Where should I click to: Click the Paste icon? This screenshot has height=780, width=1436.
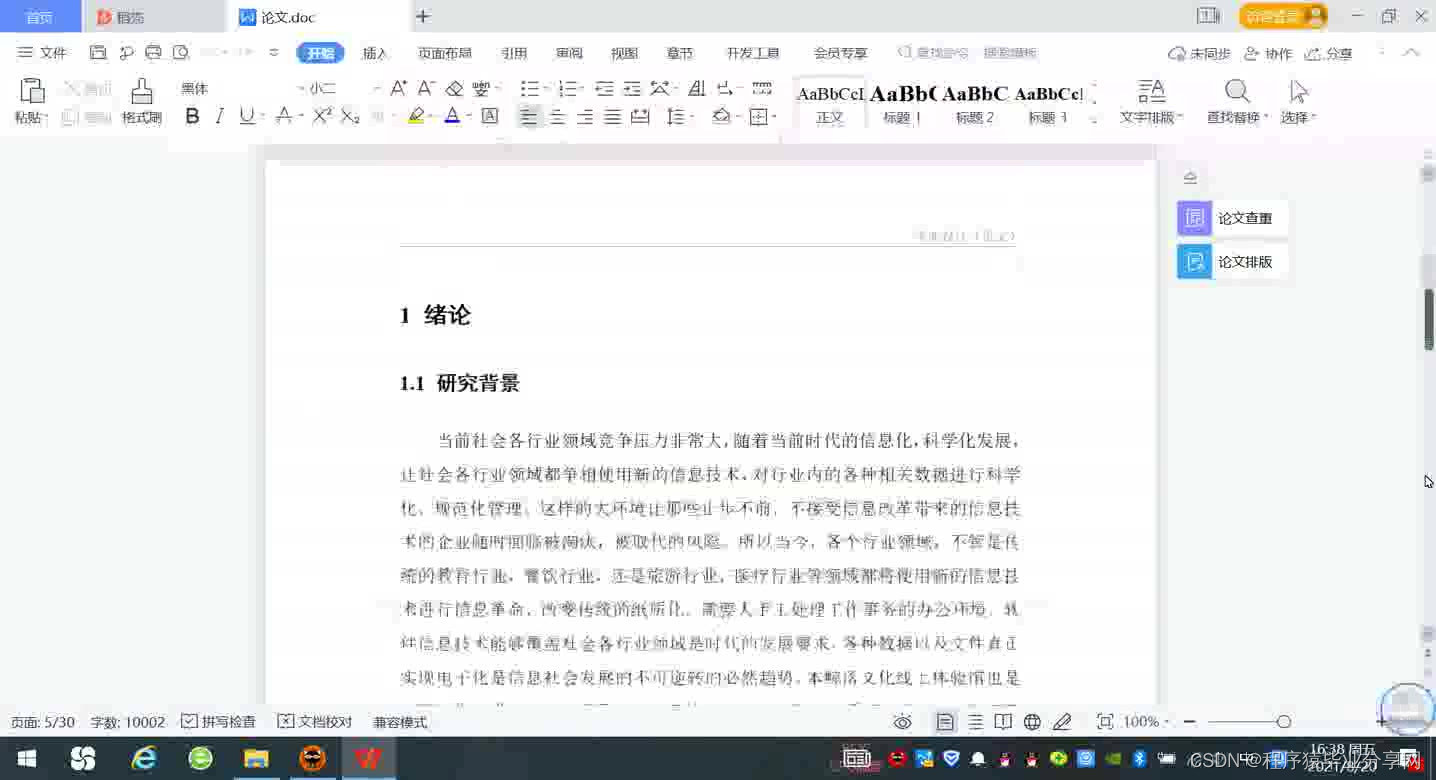pyautogui.click(x=32, y=91)
